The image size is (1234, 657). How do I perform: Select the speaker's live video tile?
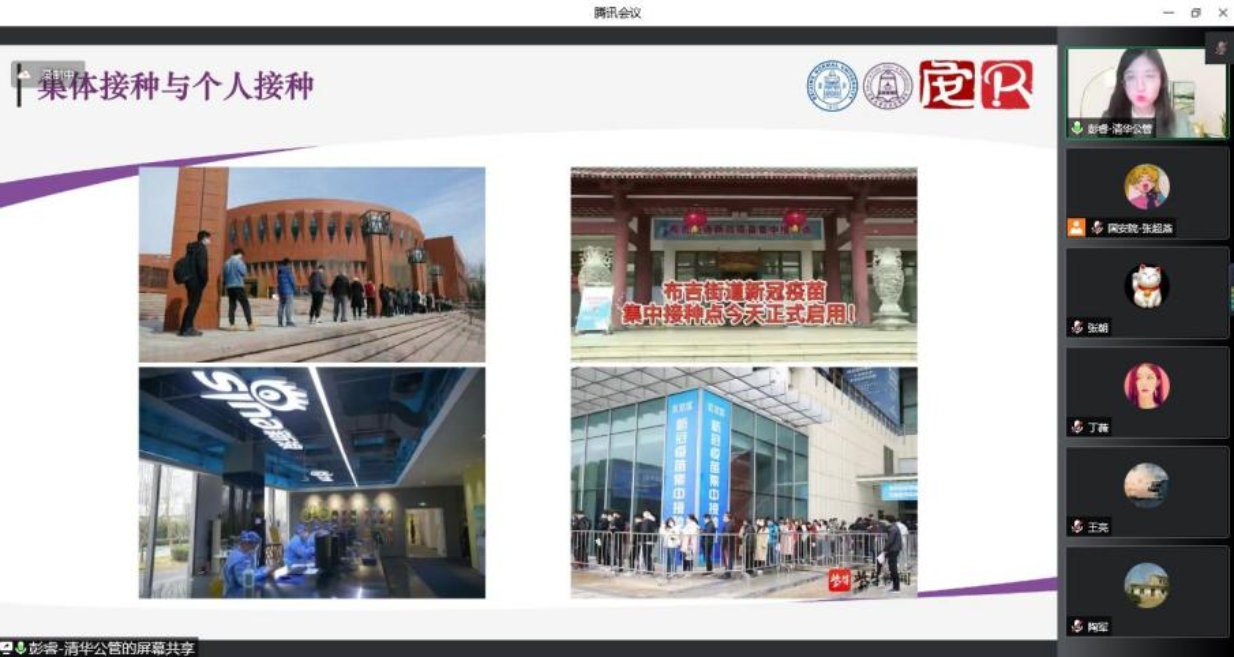1146,92
